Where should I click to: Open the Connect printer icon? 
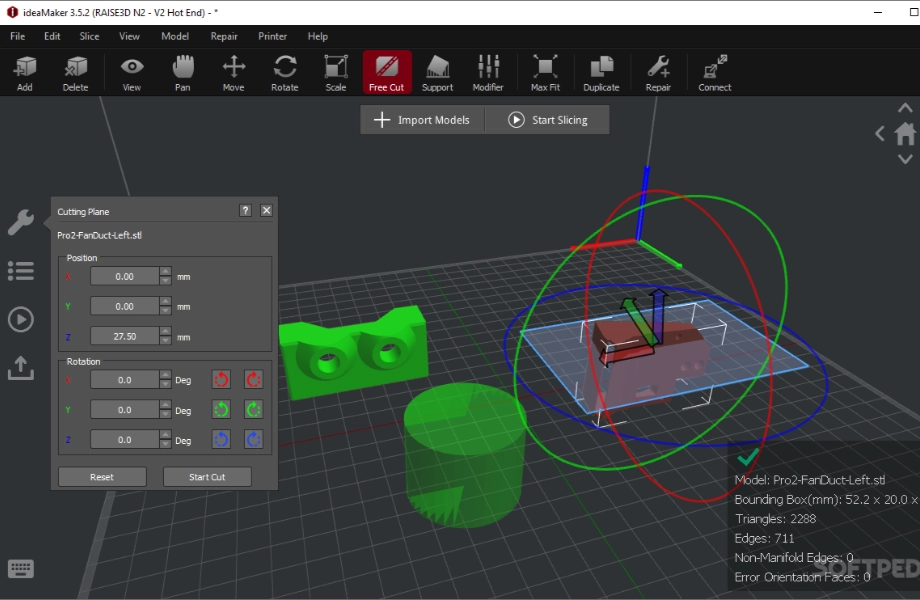point(714,72)
